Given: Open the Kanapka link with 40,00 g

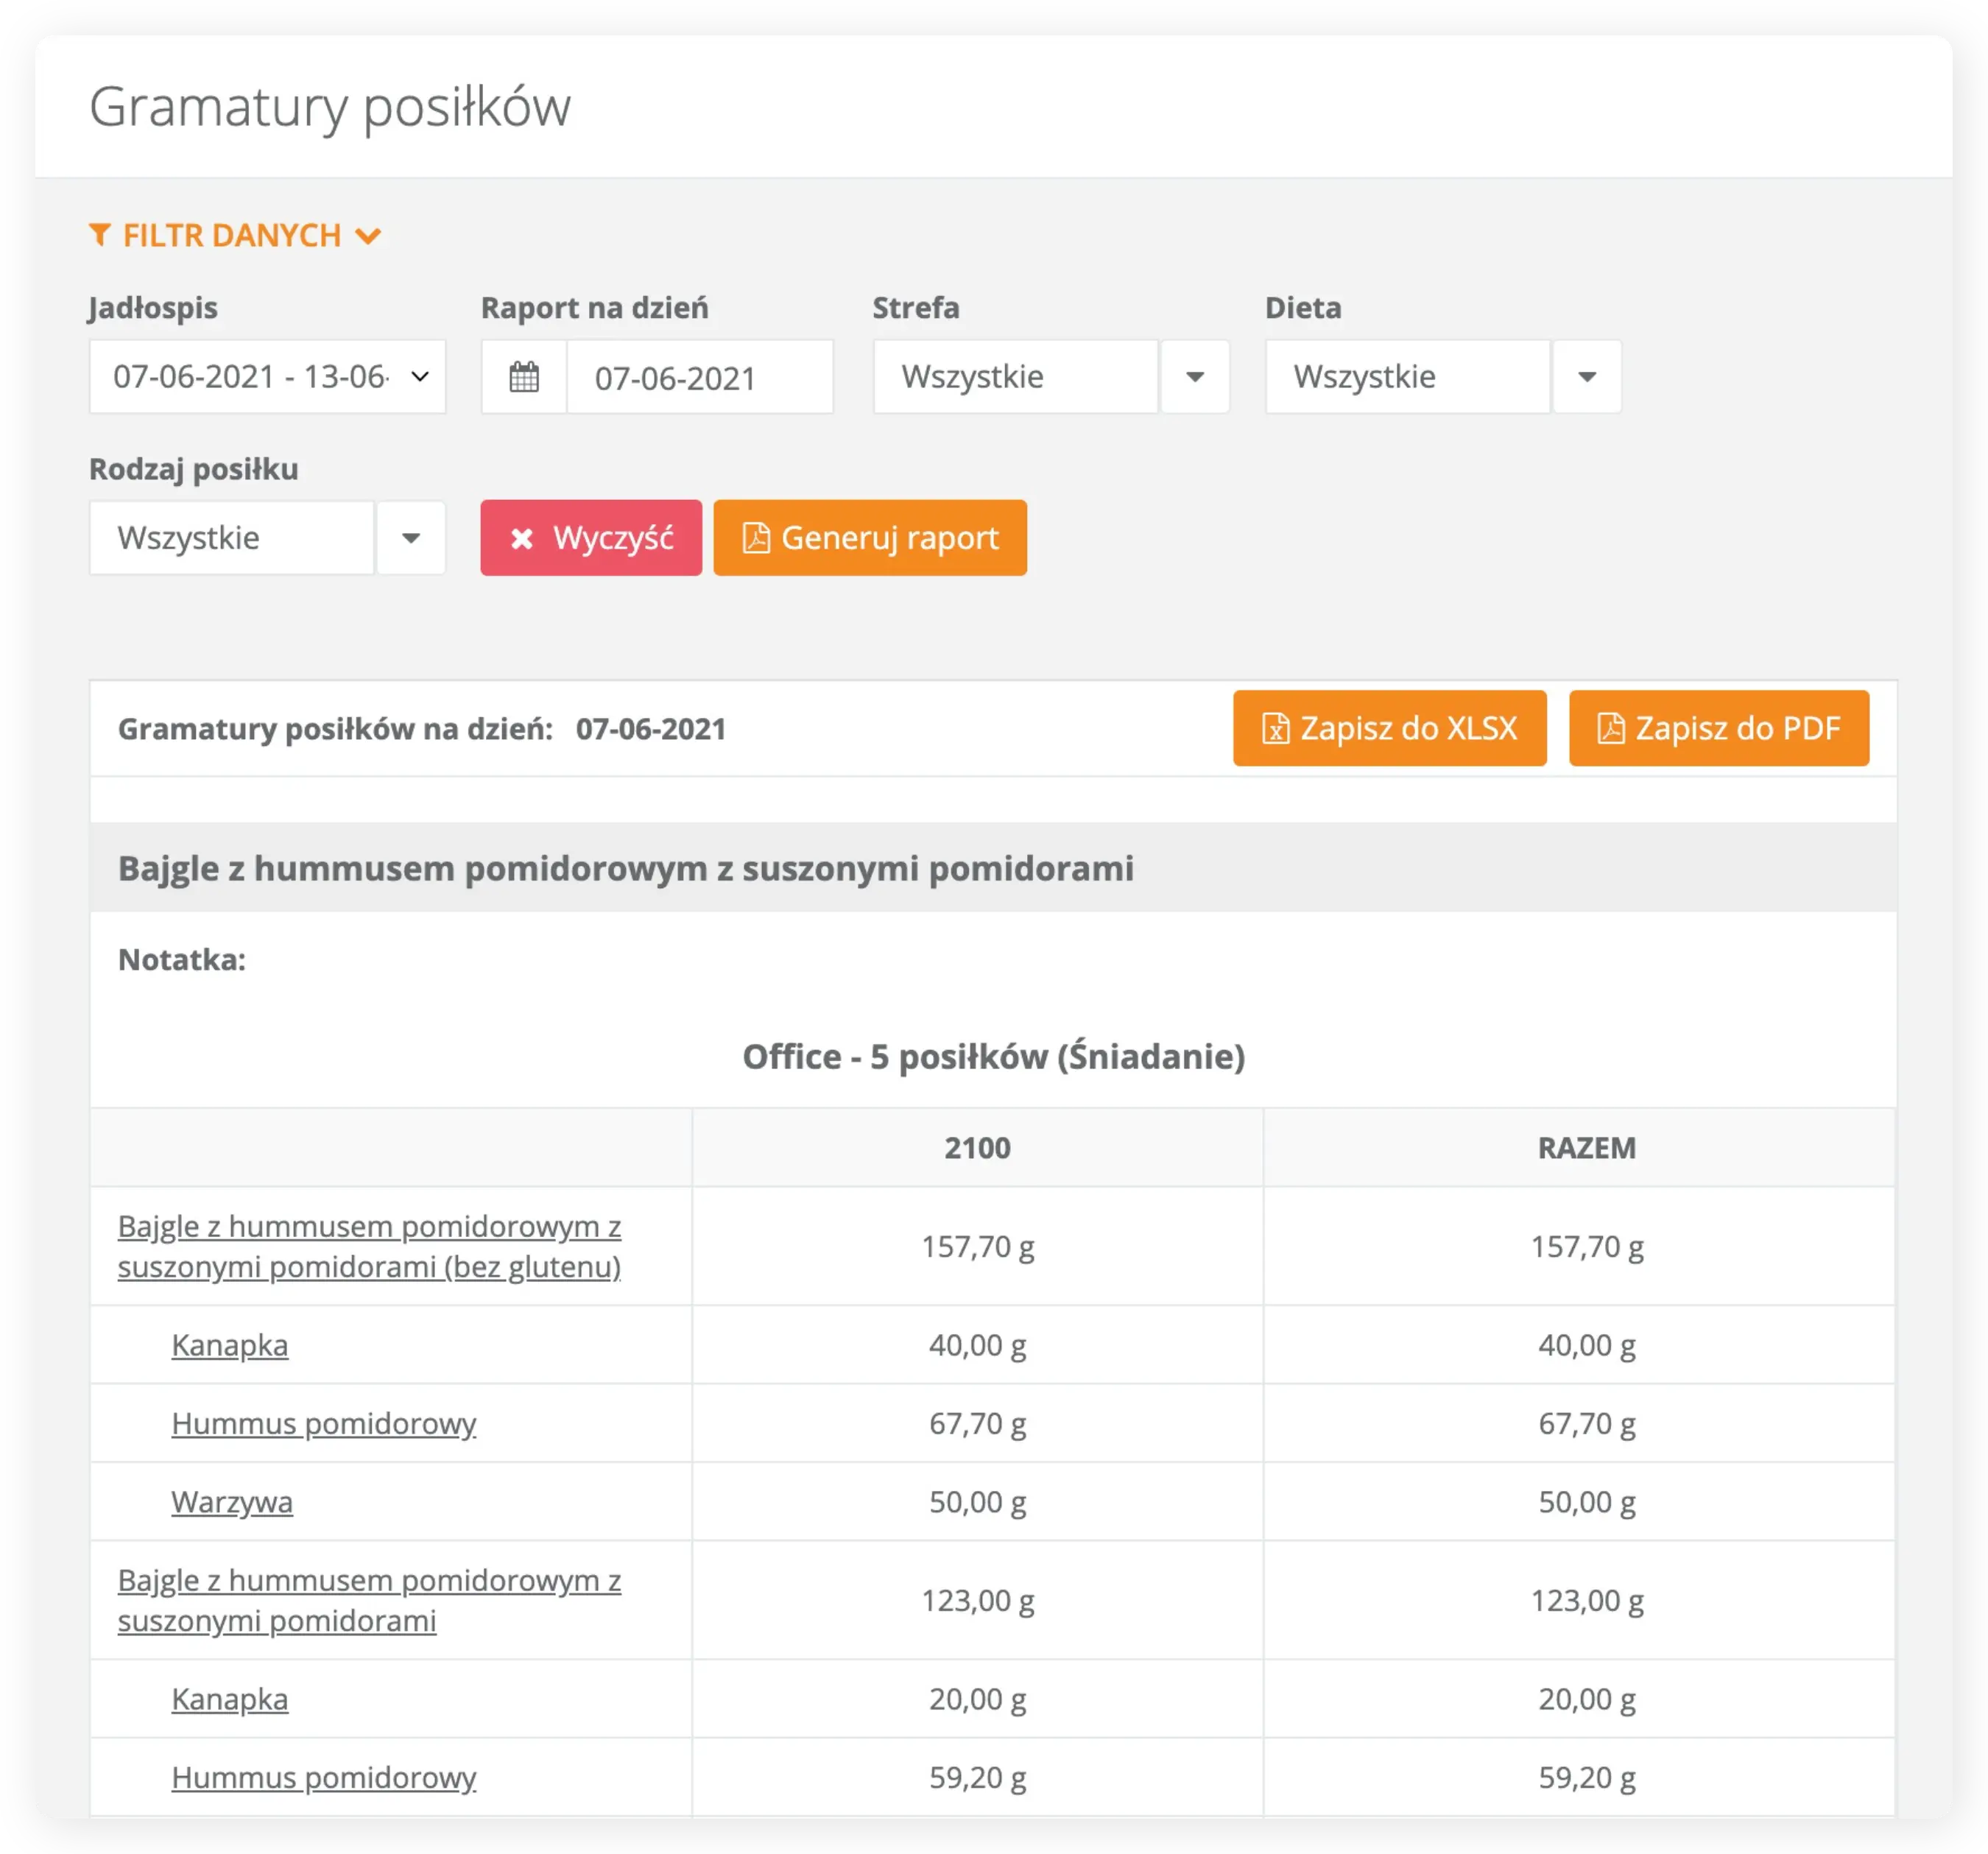Looking at the screenshot, I should click(x=230, y=1345).
